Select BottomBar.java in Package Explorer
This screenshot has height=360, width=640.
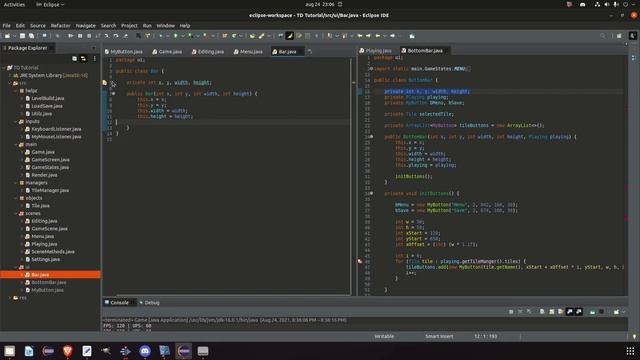tap(49, 282)
